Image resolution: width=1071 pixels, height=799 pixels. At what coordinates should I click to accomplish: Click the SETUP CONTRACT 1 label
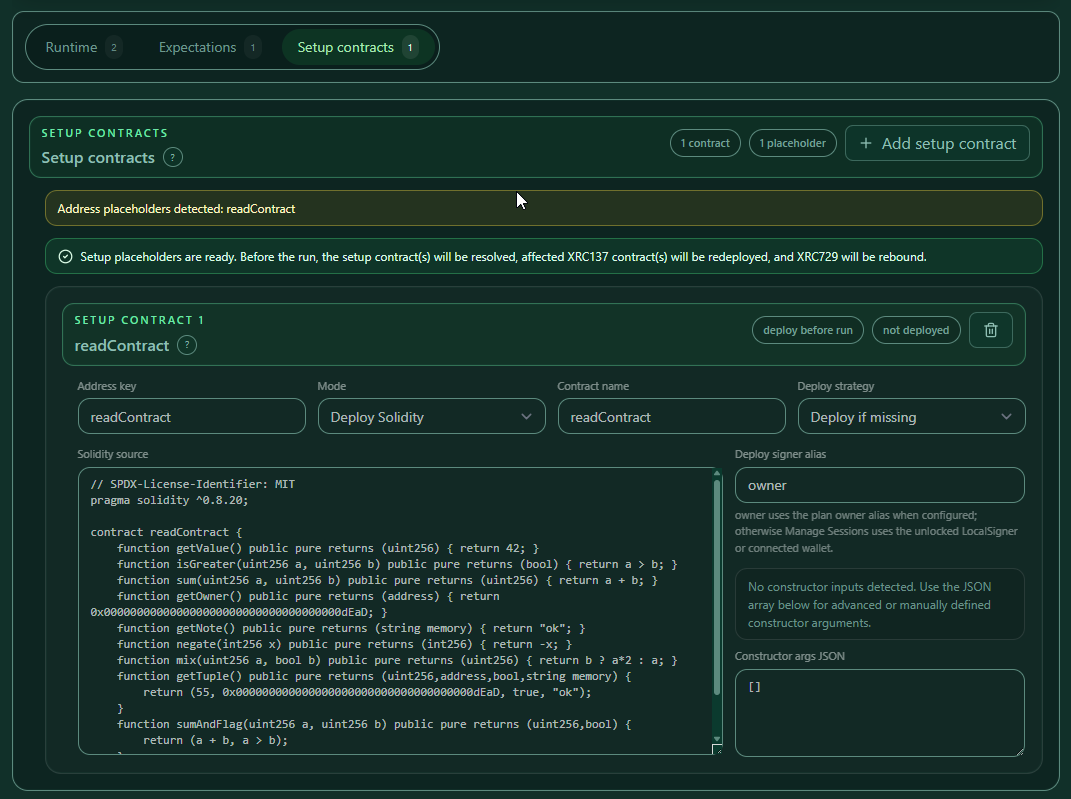tap(139, 320)
